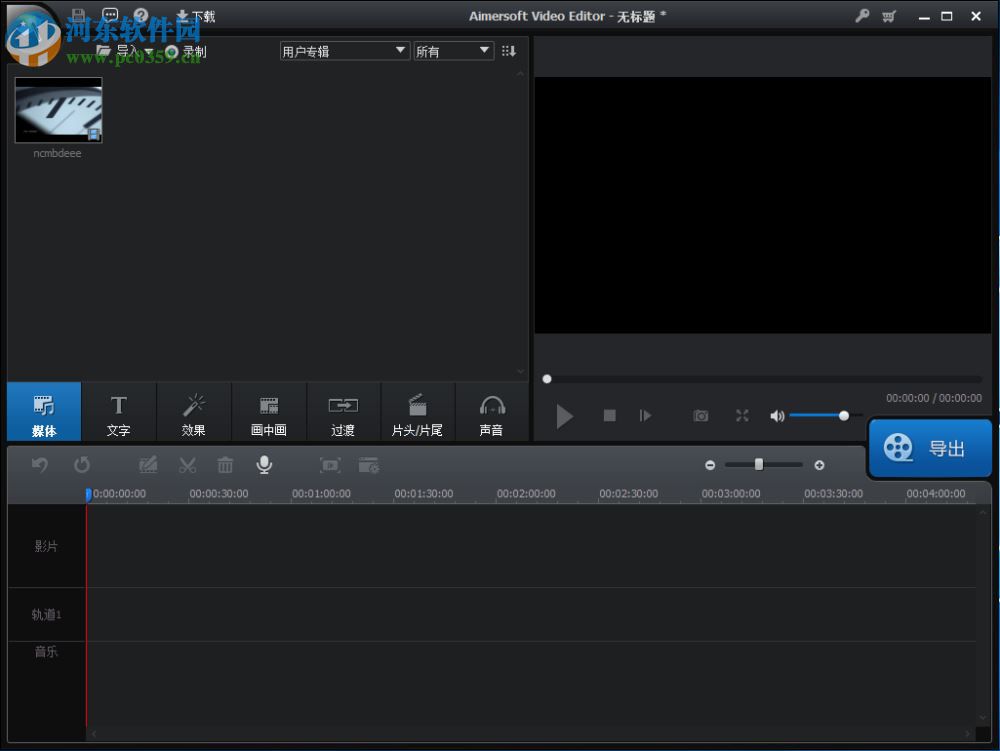Click the save icon in the title bar

[77, 15]
